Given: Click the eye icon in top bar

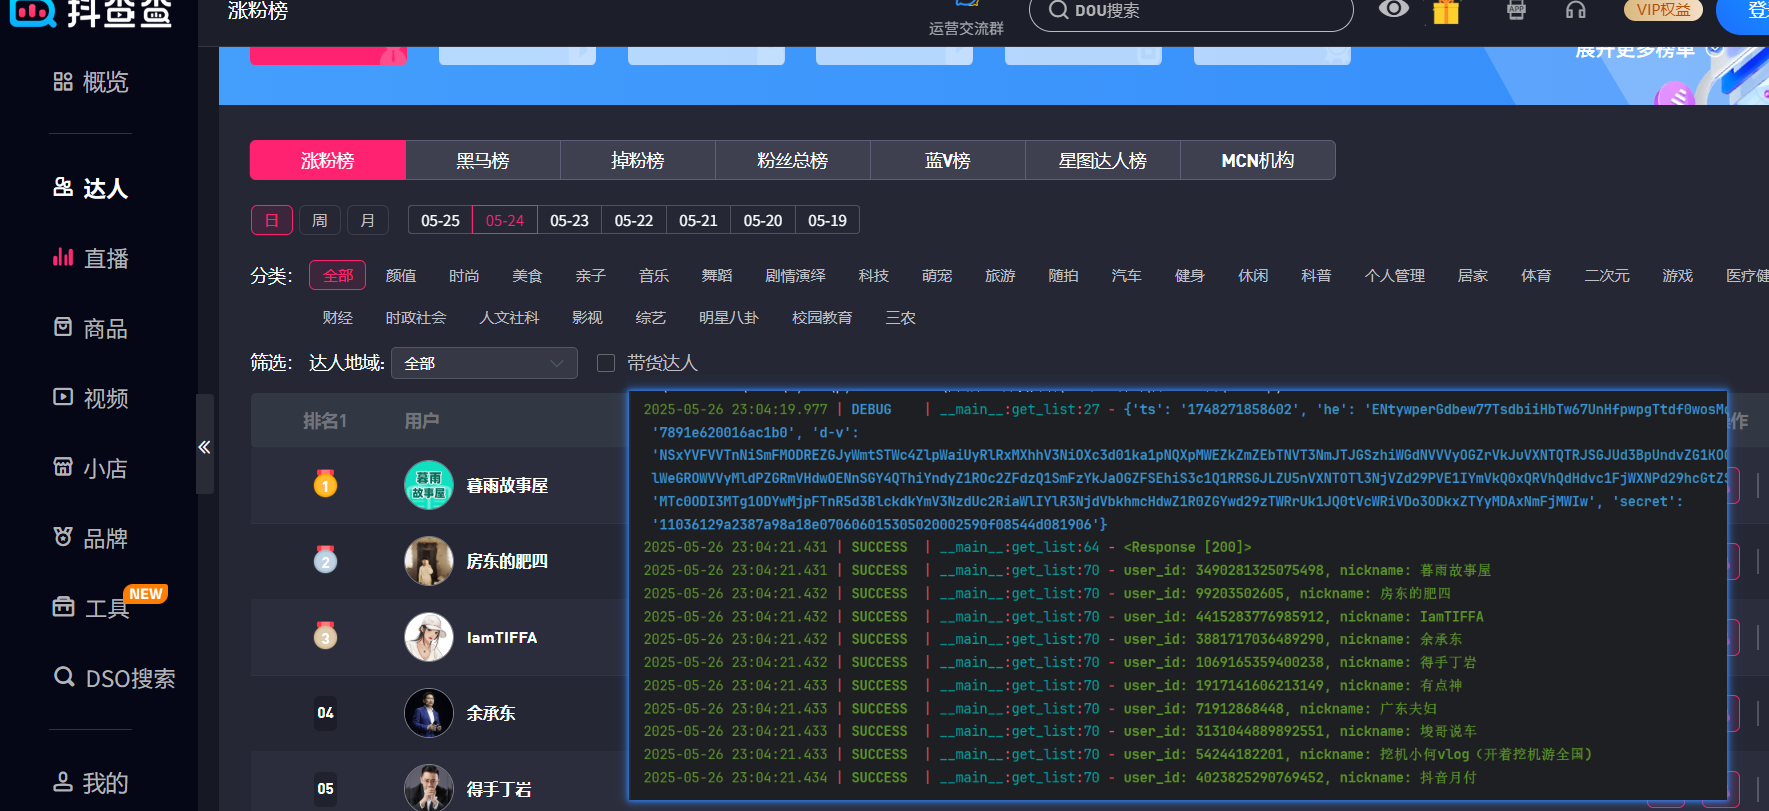Looking at the screenshot, I should click(x=1393, y=9).
